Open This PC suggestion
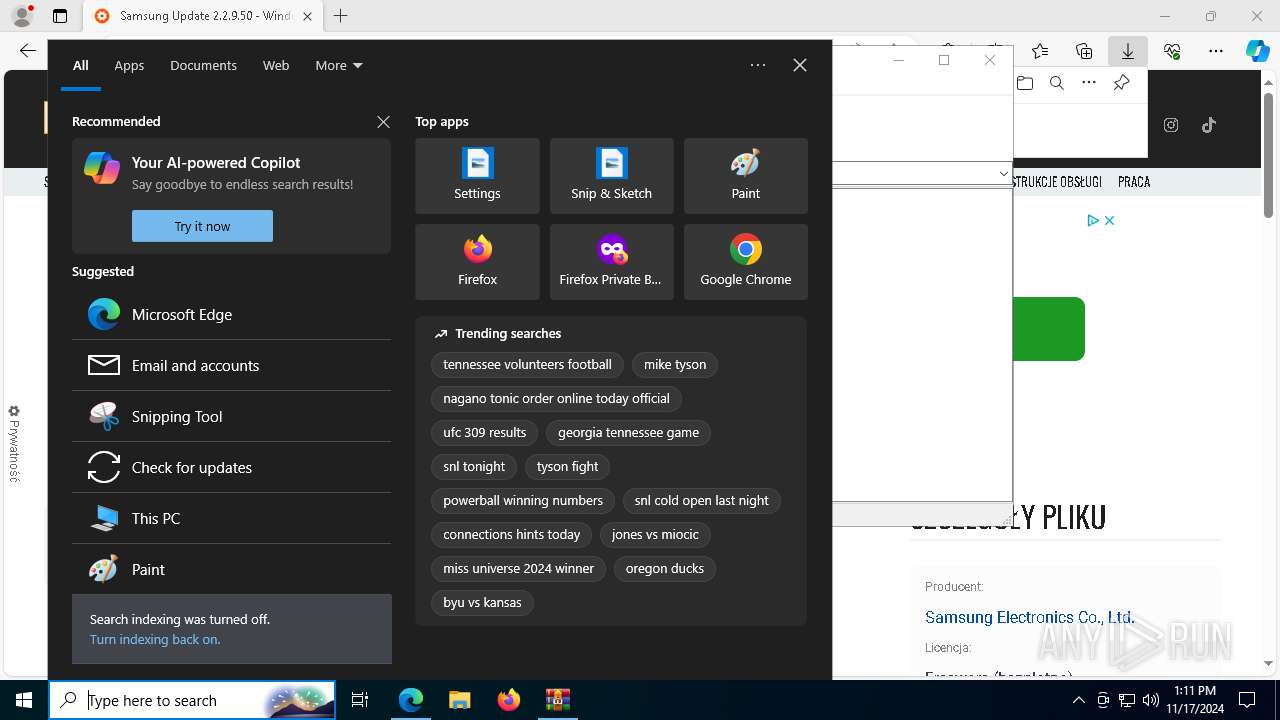Screen dimensions: 1280x720 [231, 518]
